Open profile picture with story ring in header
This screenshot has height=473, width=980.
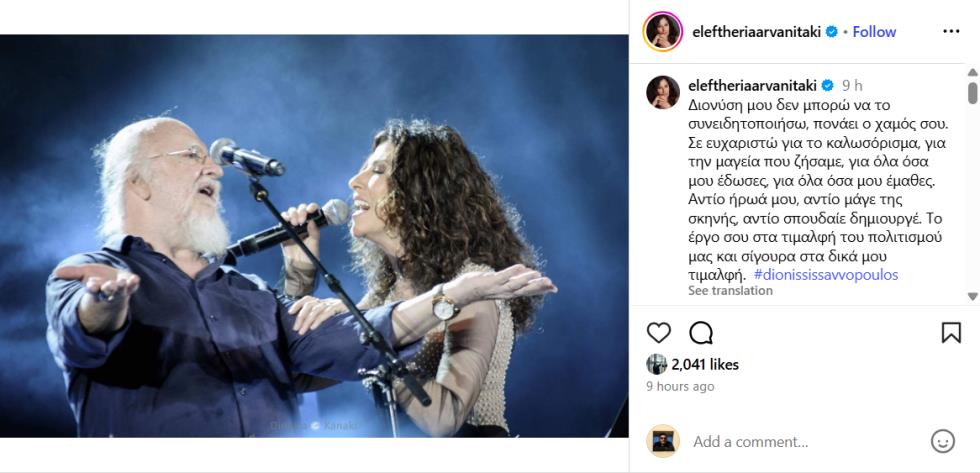click(662, 32)
